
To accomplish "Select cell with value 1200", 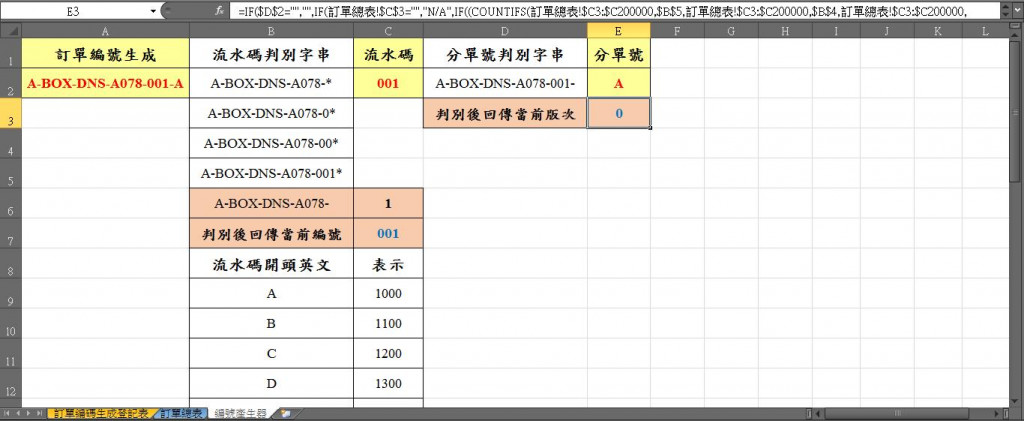I will coord(388,353).
